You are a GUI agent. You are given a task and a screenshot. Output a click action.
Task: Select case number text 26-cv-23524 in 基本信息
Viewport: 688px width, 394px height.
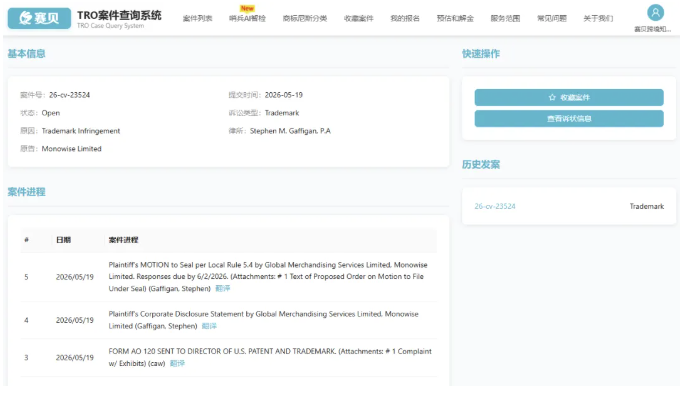[69, 95]
